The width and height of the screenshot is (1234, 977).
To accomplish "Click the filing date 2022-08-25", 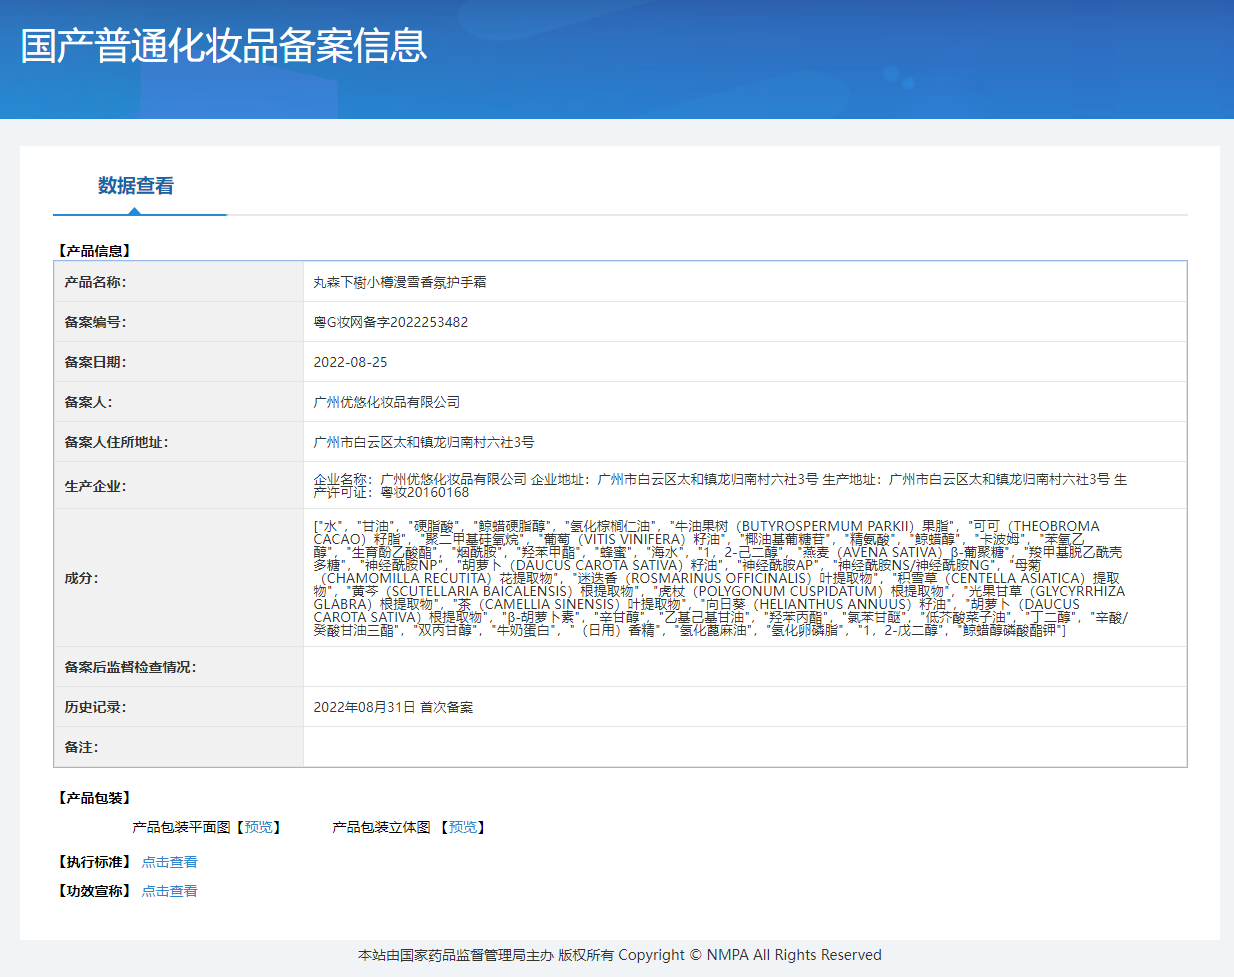I will click(x=350, y=362).
